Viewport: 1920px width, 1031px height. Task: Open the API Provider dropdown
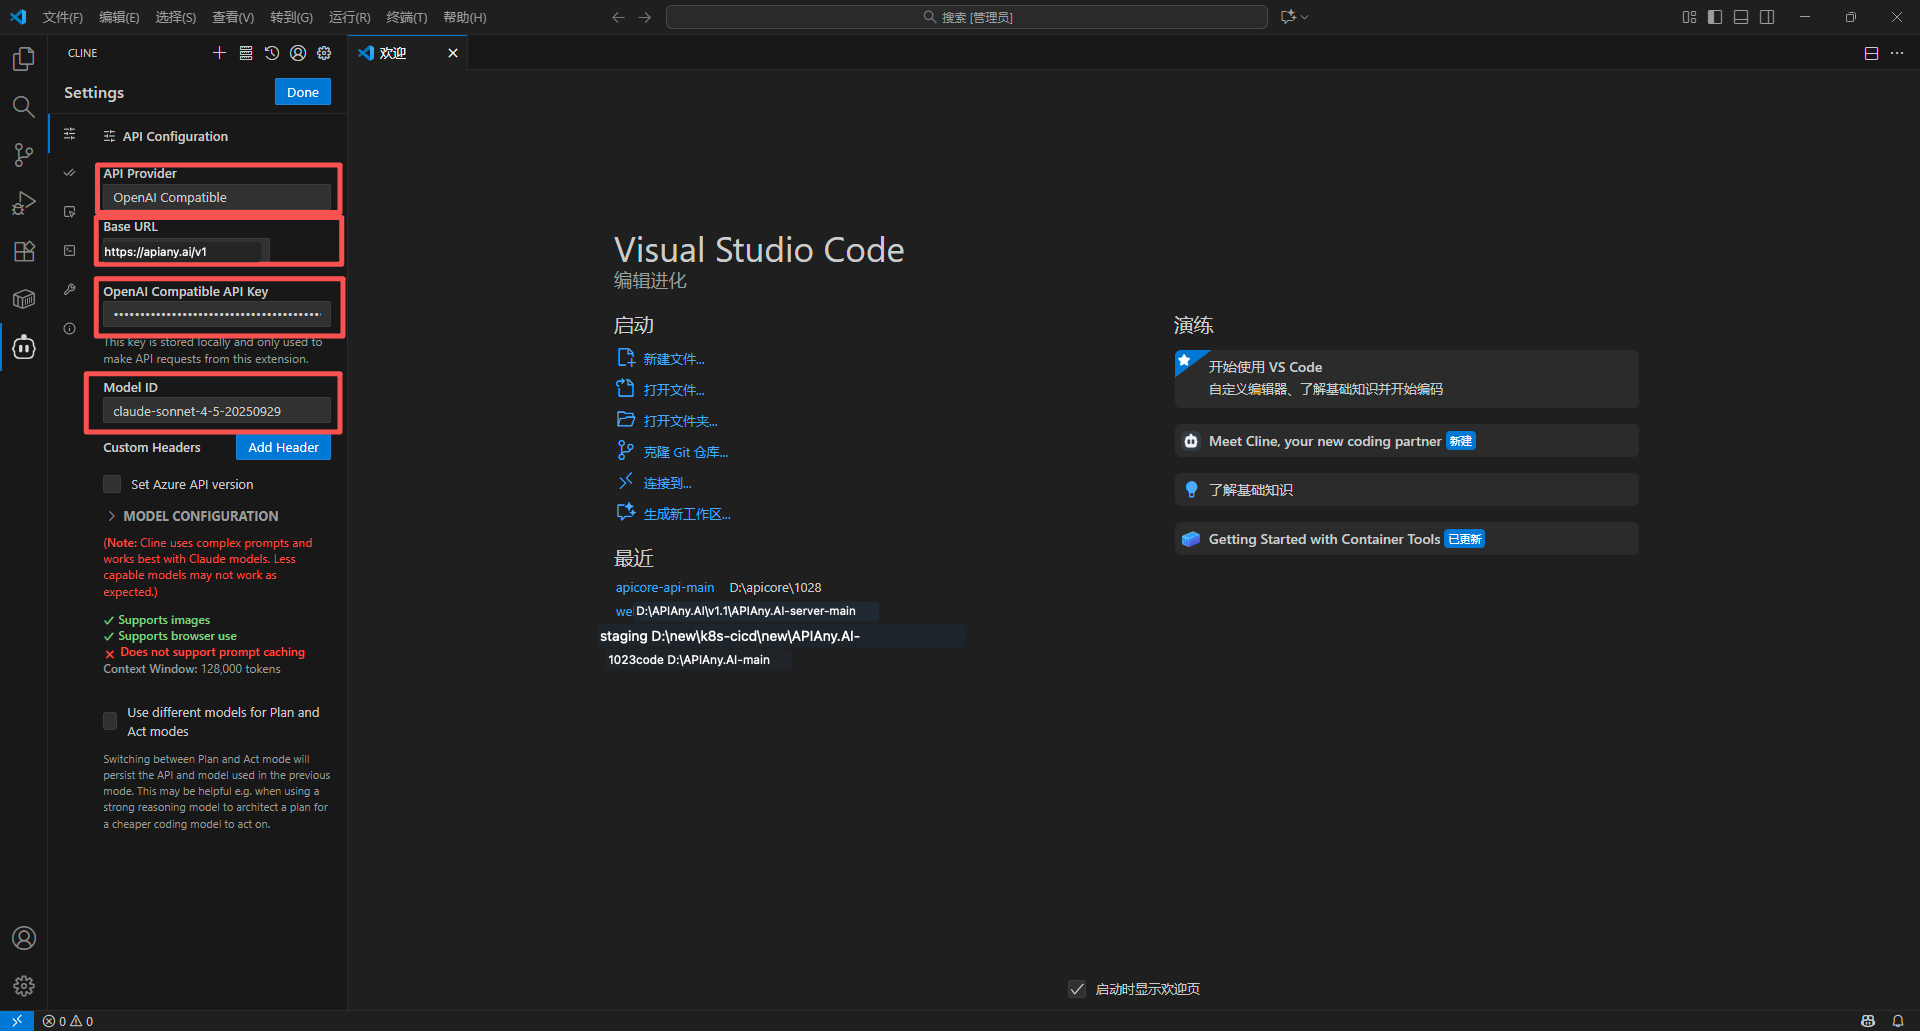coord(217,197)
